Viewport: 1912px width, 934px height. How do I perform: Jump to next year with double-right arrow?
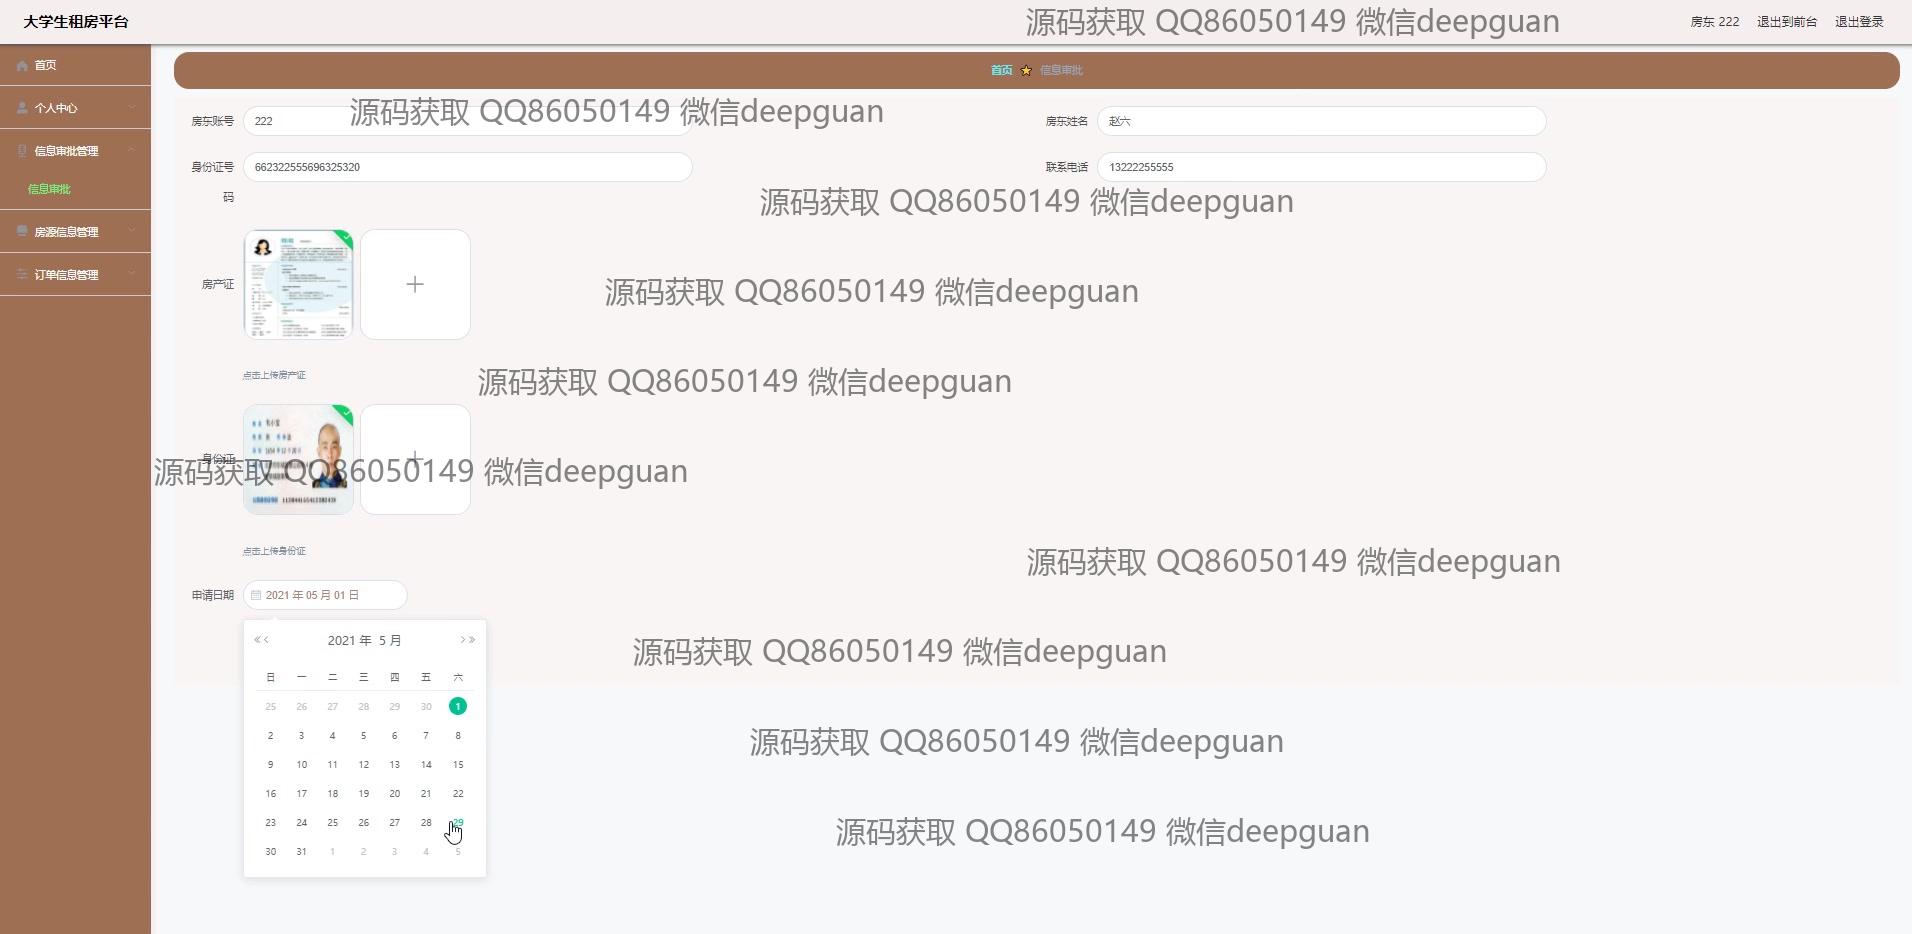tap(472, 640)
